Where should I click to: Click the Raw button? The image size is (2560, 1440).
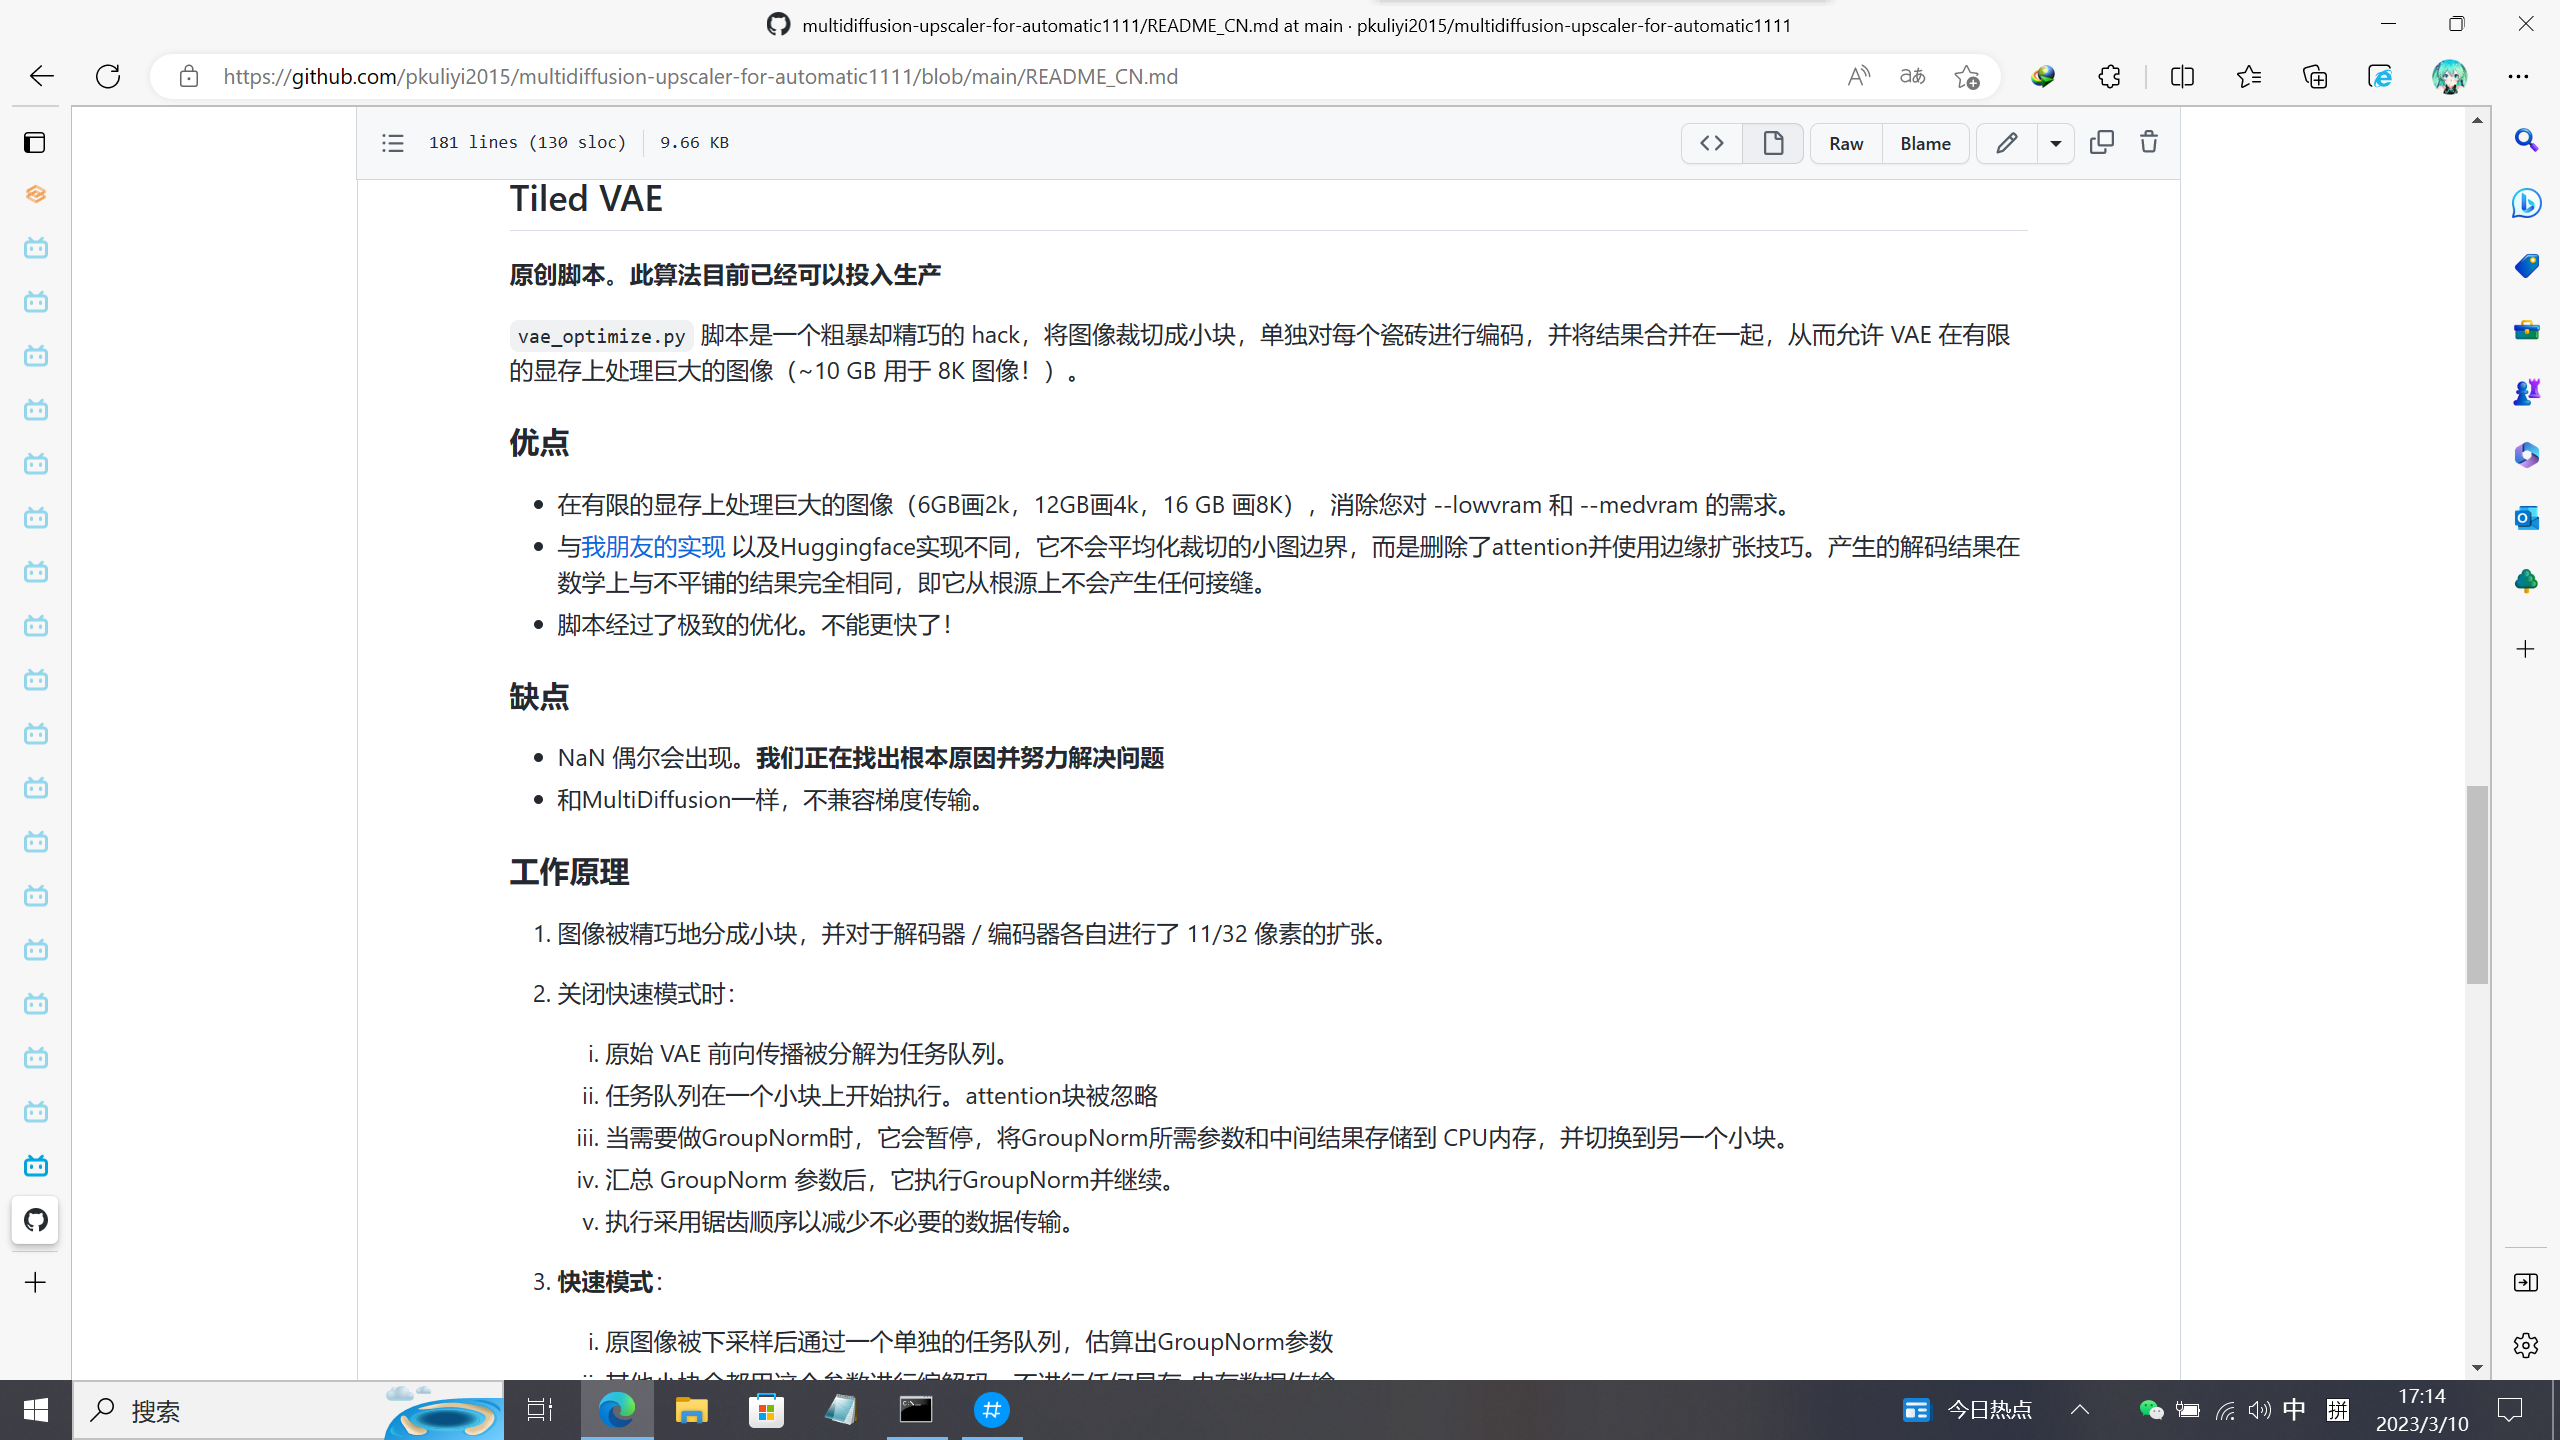pyautogui.click(x=1846, y=143)
